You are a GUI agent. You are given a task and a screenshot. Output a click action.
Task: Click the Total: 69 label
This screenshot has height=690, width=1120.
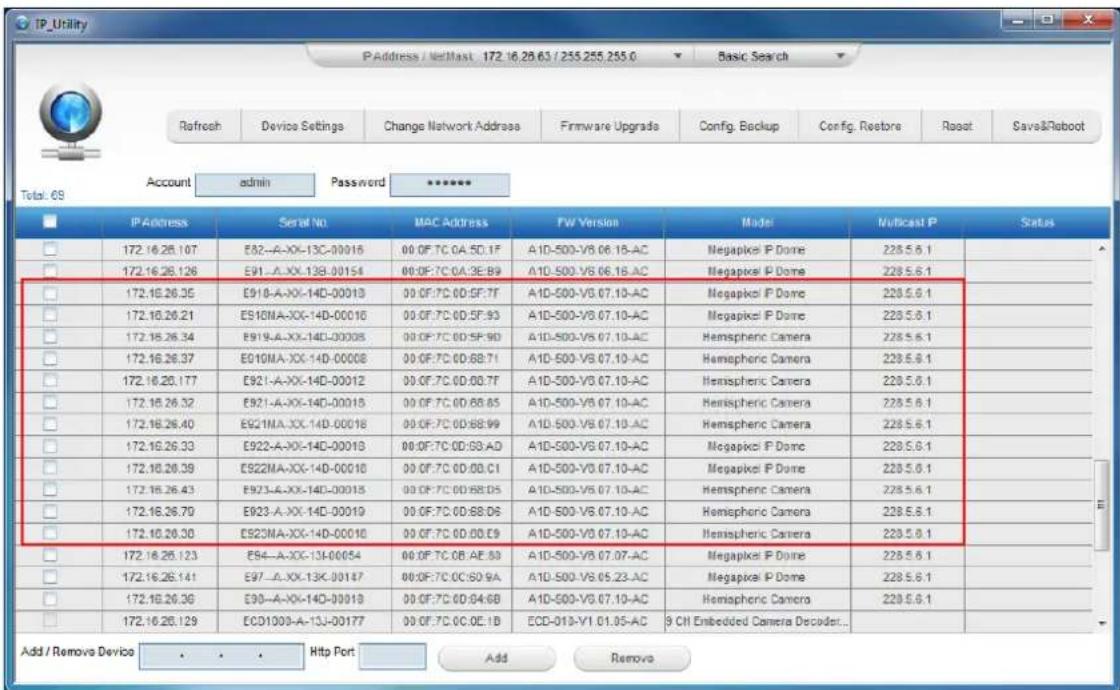[42, 195]
